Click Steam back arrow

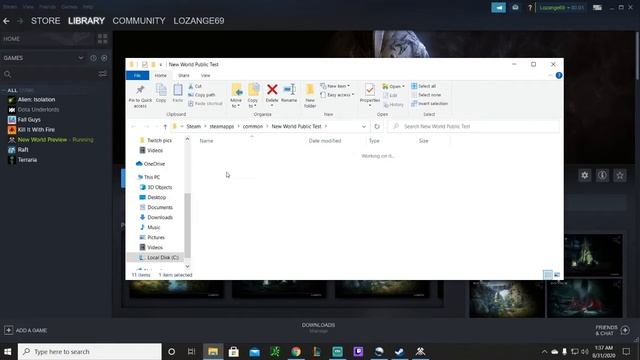point(7,21)
